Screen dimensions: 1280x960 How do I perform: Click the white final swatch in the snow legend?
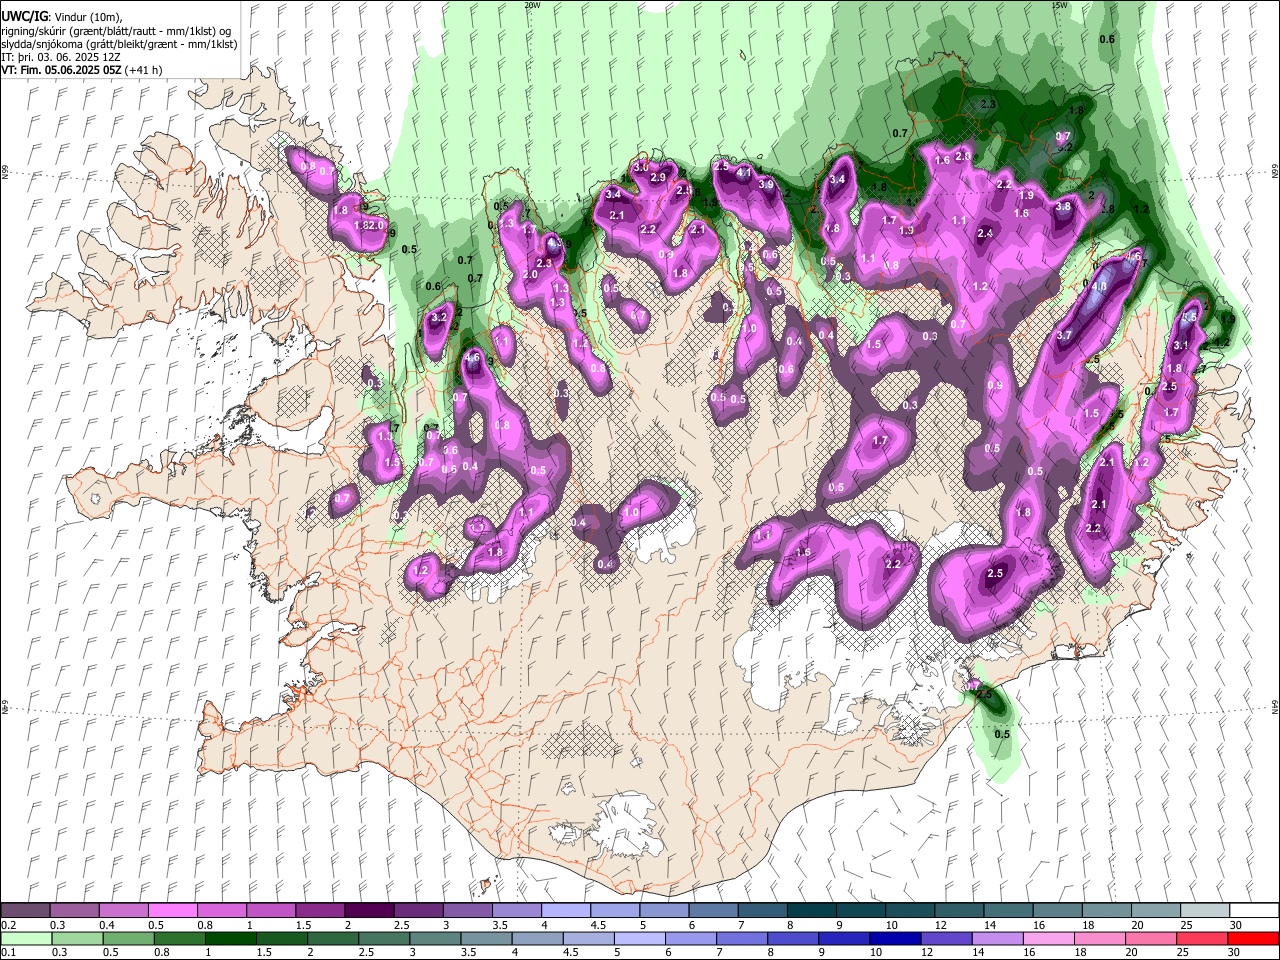point(1253,910)
